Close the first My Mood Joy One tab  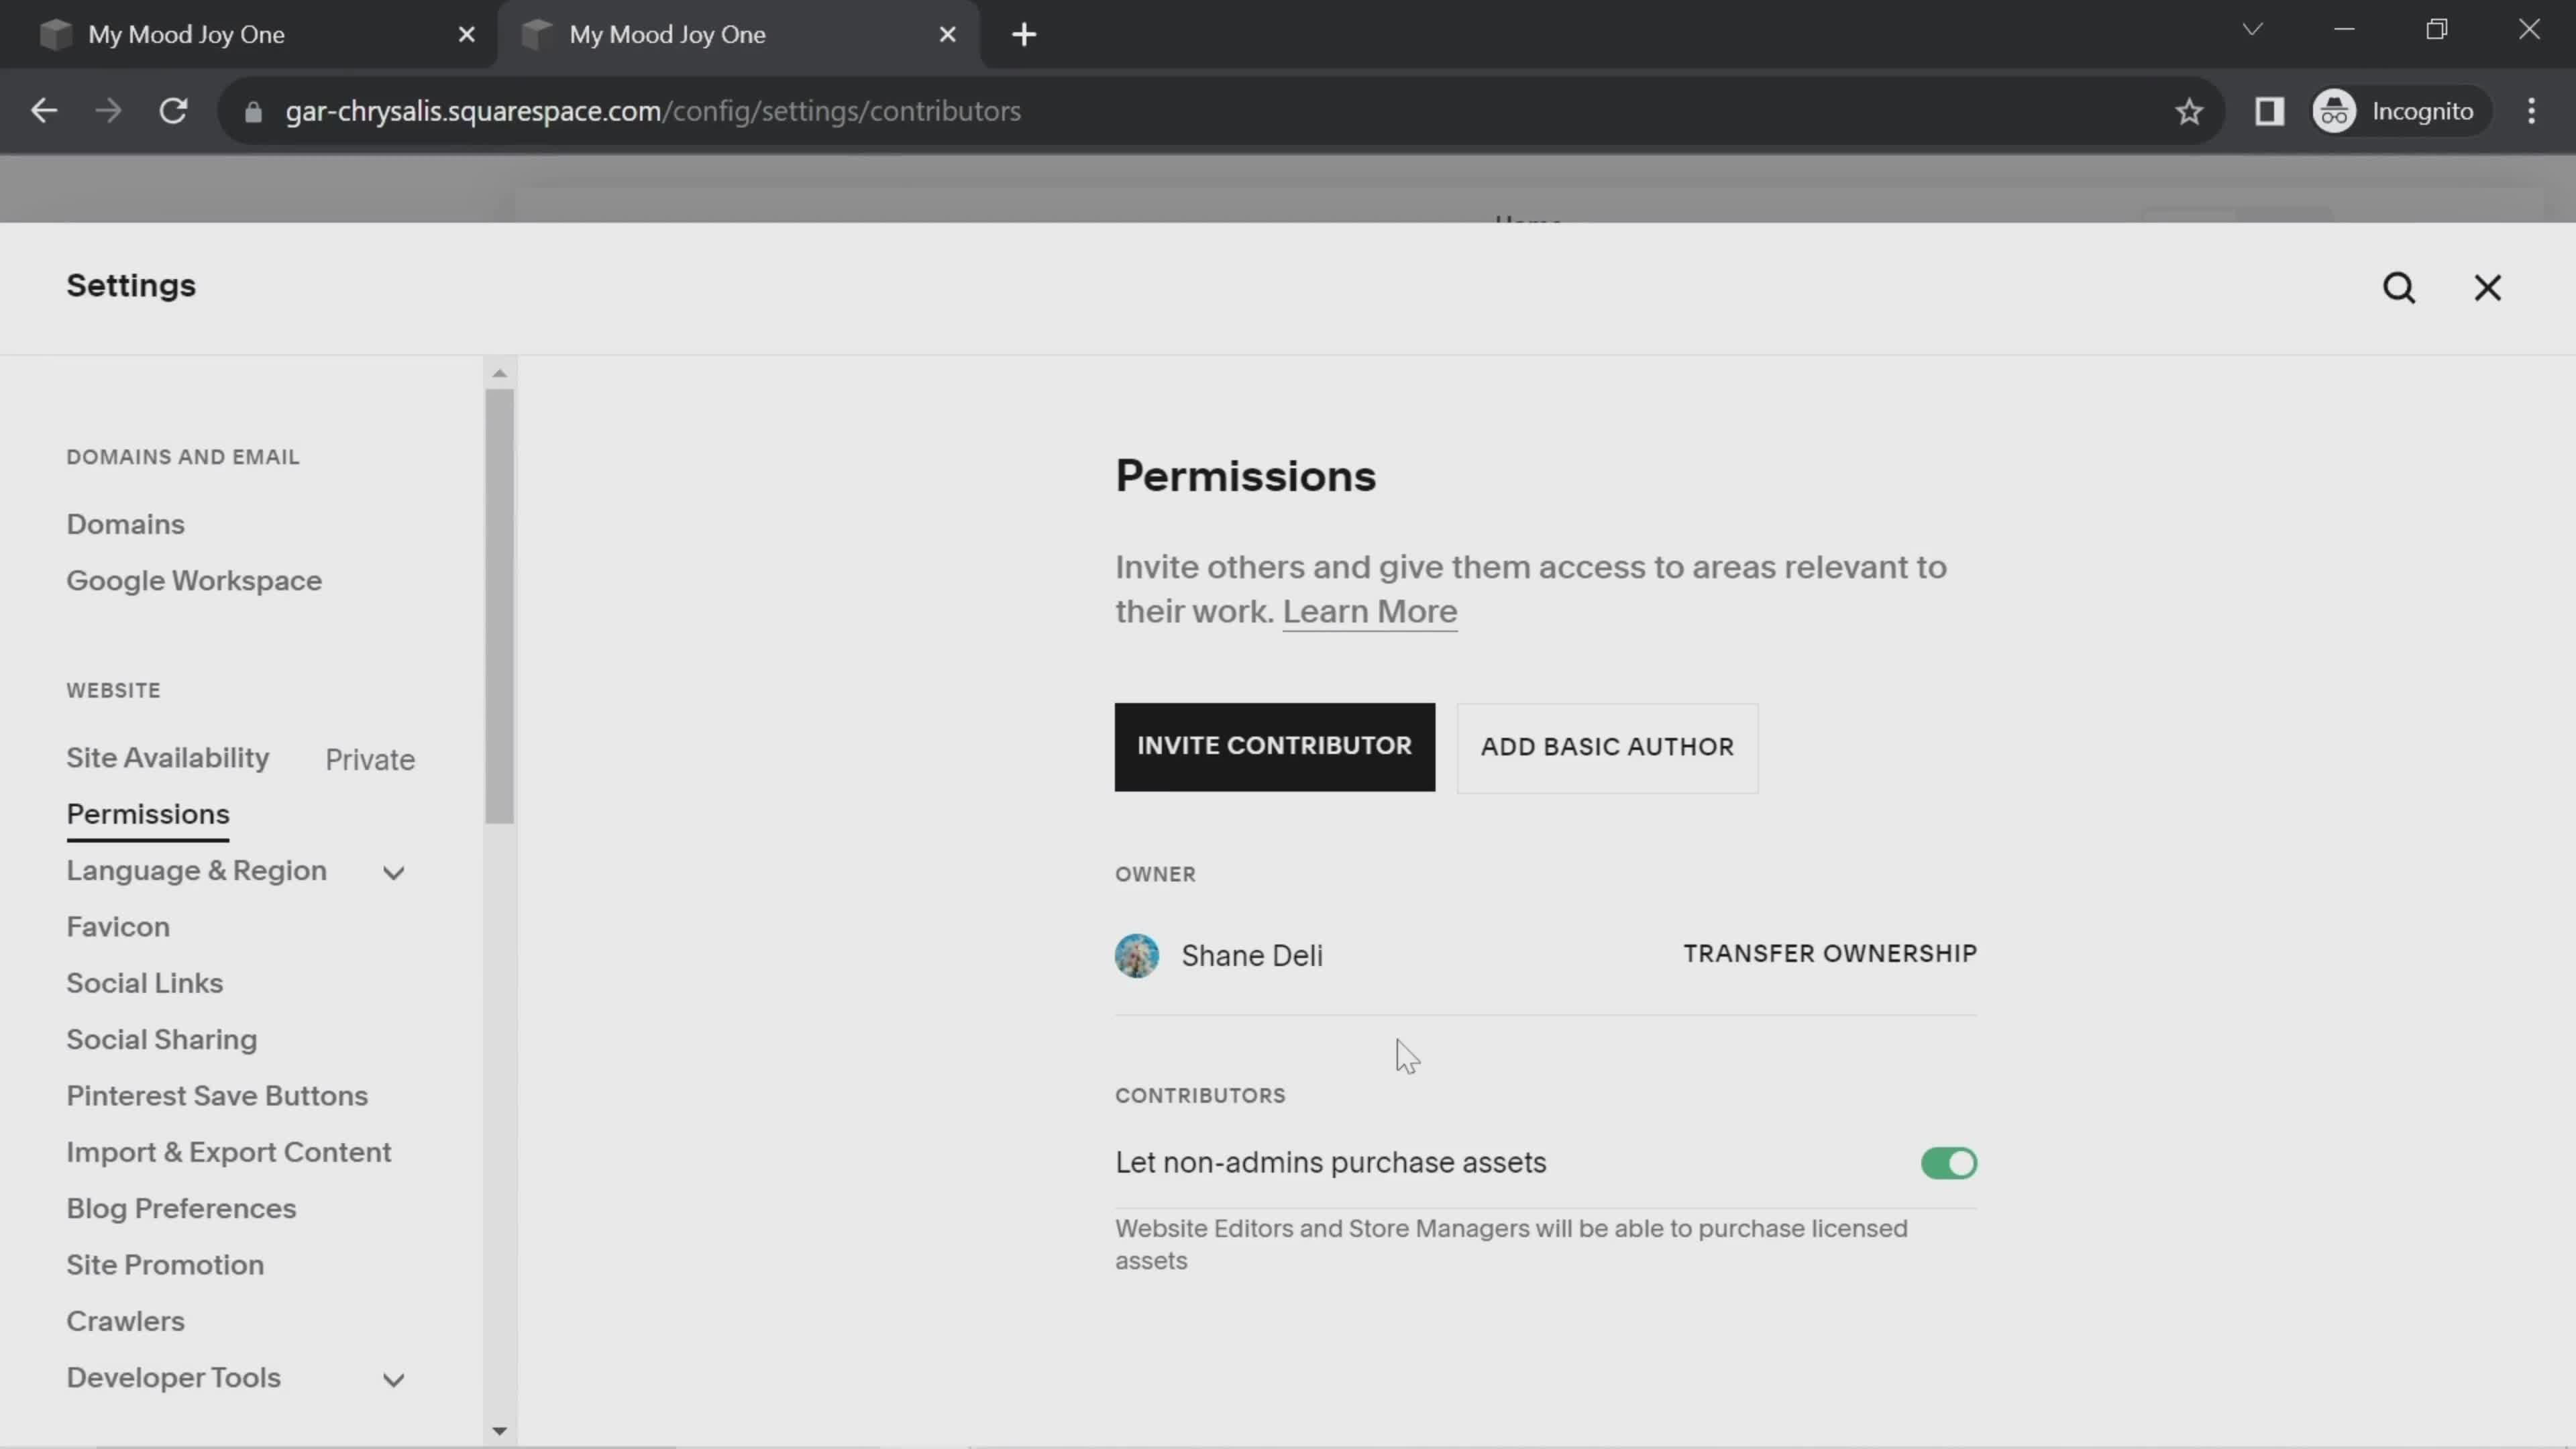(466, 35)
